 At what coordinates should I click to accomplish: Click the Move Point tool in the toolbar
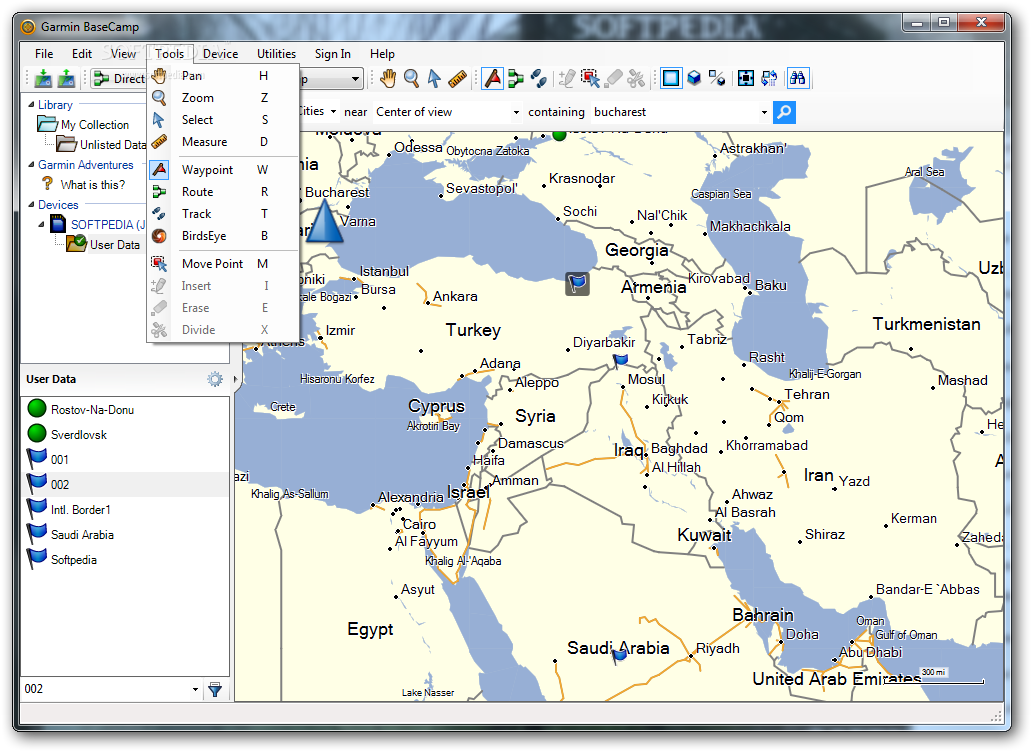(x=590, y=78)
